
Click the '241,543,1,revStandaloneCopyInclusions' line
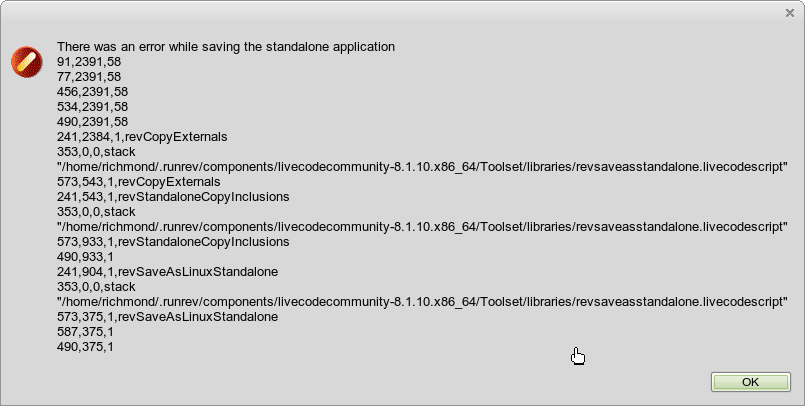[173, 197]
